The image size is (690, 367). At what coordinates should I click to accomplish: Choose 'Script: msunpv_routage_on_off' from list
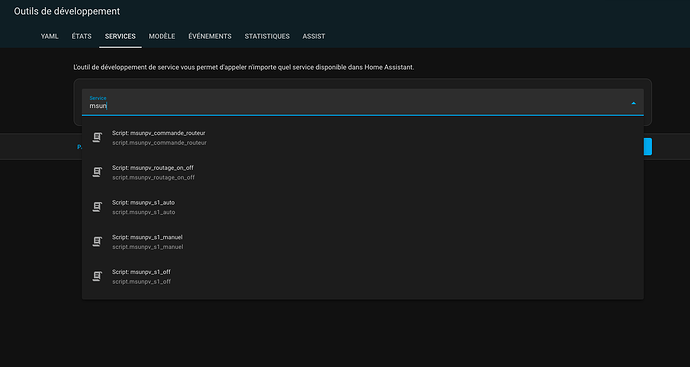tap(363, 172)
